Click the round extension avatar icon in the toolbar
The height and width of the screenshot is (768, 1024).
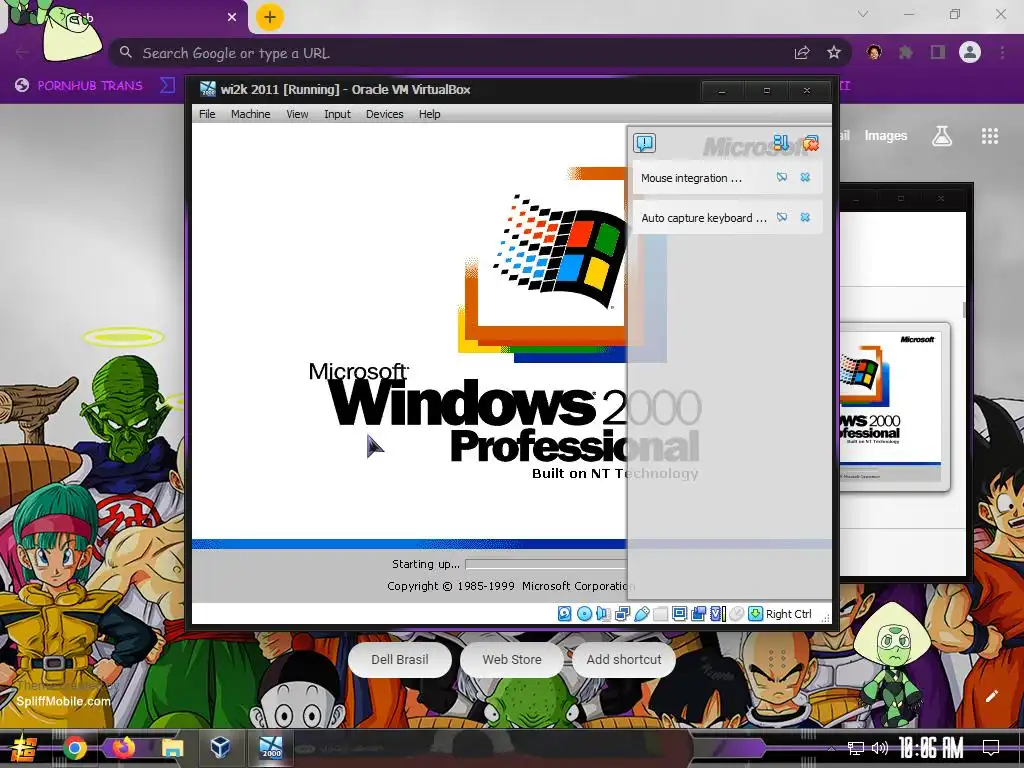coord(874,52)
